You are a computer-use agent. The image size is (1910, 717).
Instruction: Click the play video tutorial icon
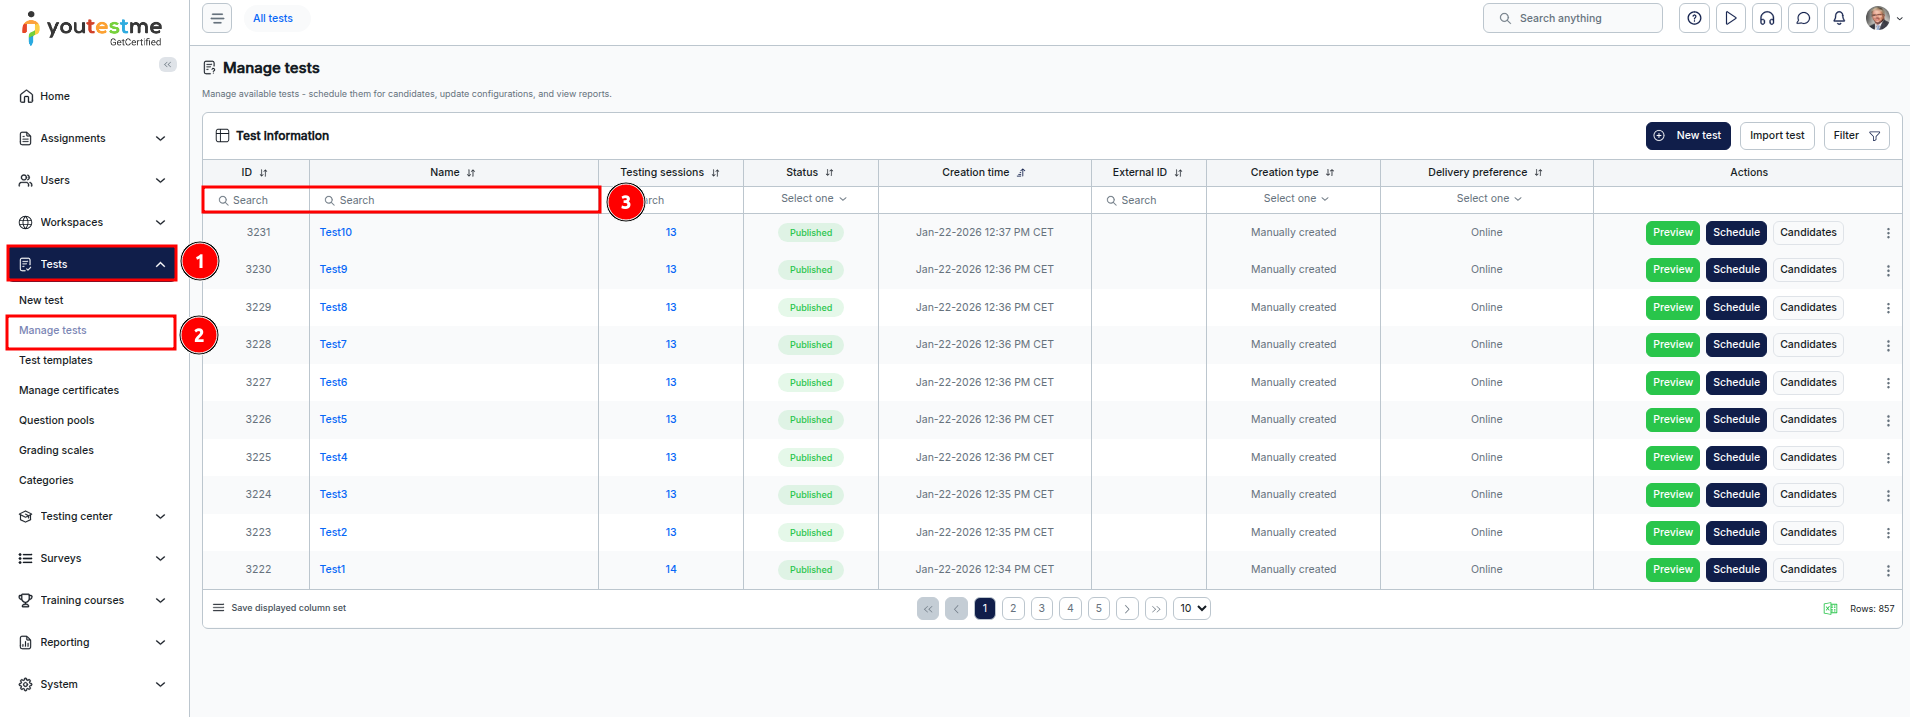pos(1730,18)
